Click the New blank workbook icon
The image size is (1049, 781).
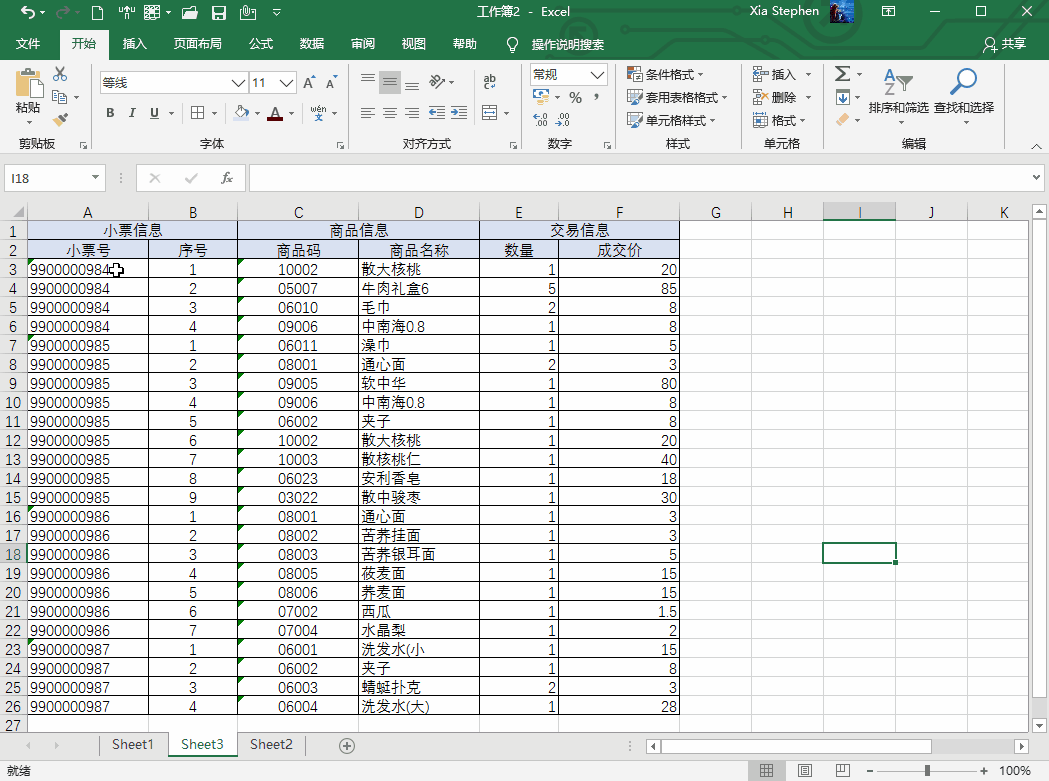[98, 12]
